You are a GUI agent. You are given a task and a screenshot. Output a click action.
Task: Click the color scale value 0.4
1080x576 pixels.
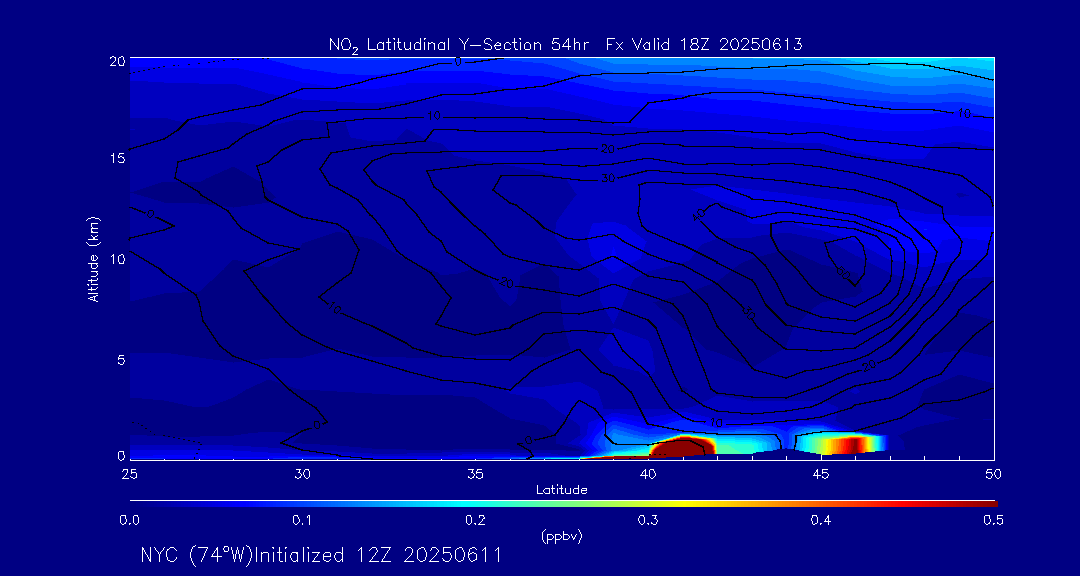pos(821,520)
